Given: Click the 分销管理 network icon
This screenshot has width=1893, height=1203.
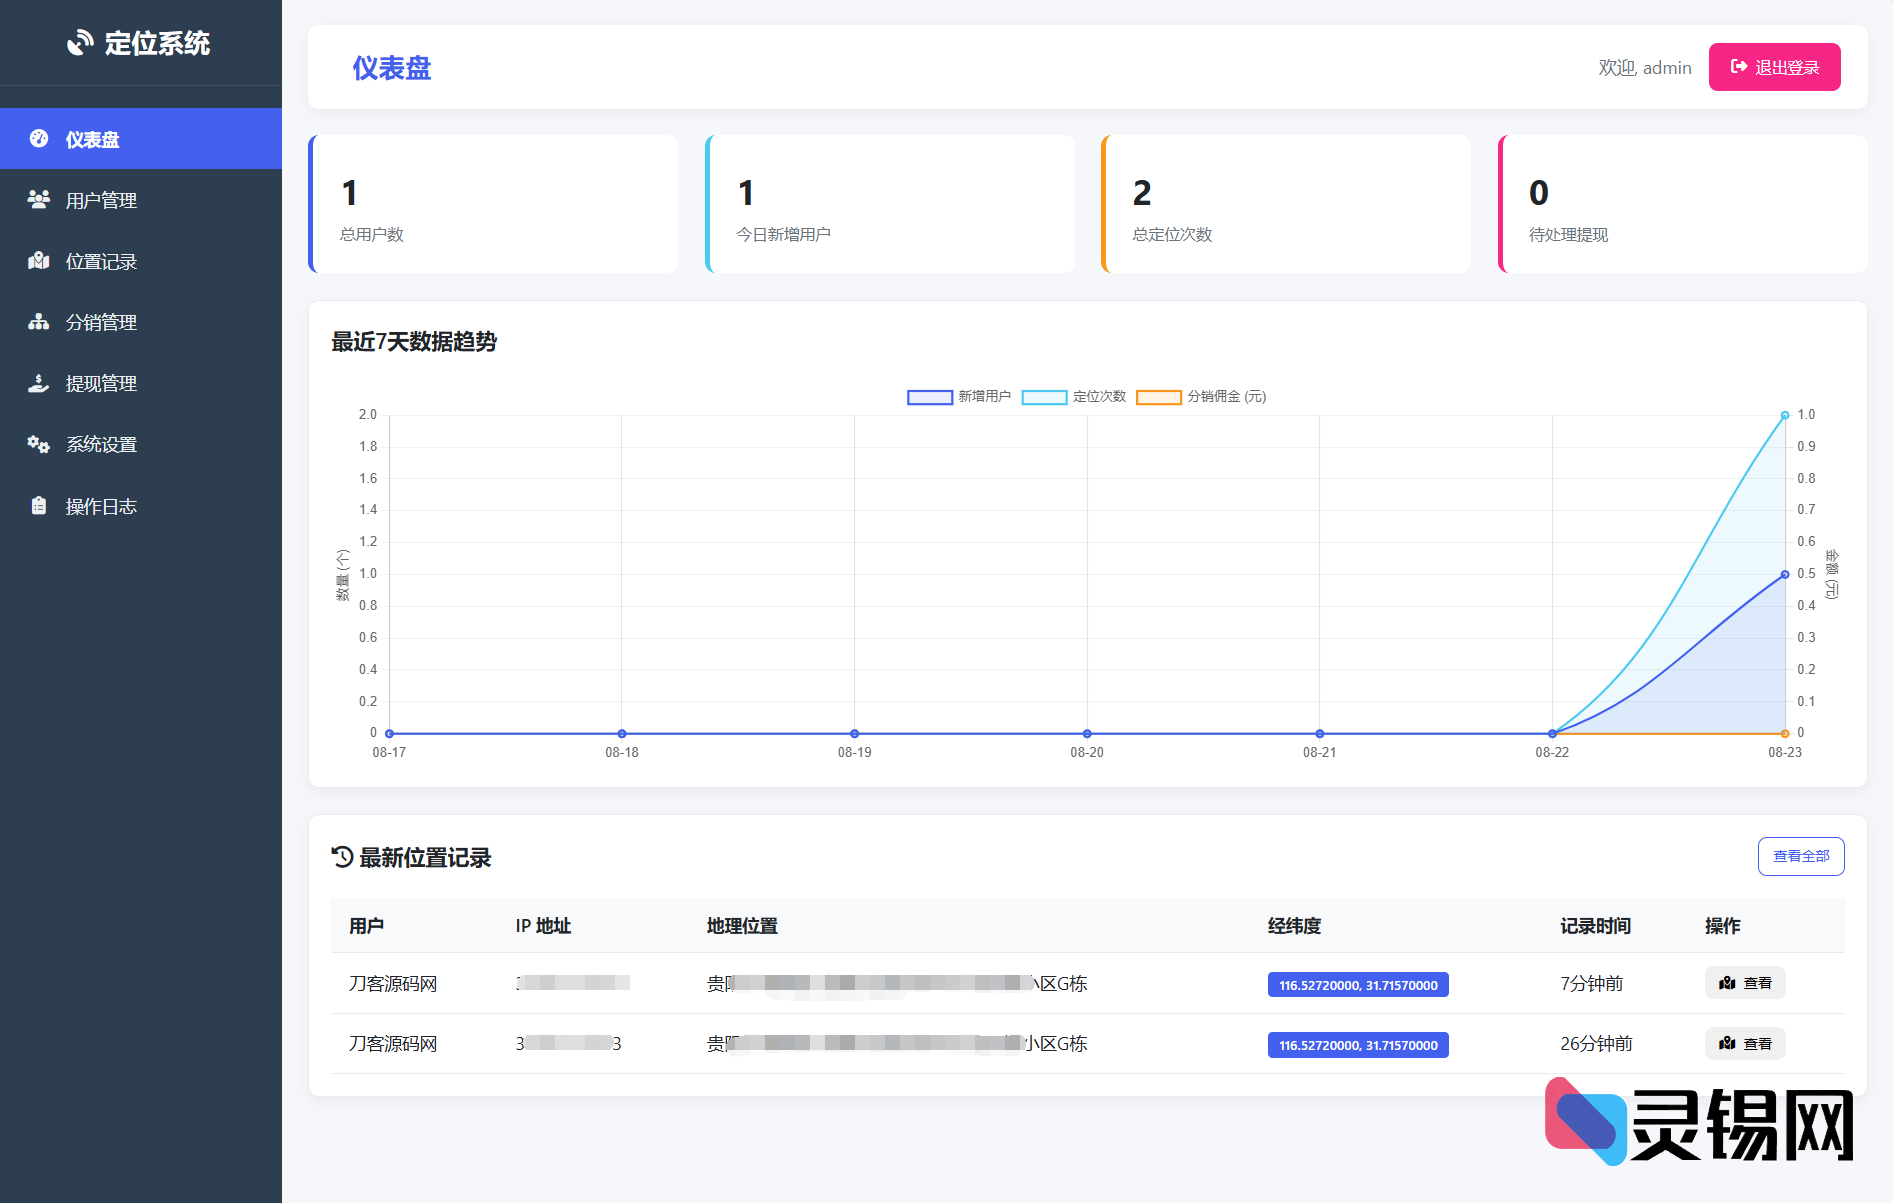Looking at the screenshot, I should (38, 322).
